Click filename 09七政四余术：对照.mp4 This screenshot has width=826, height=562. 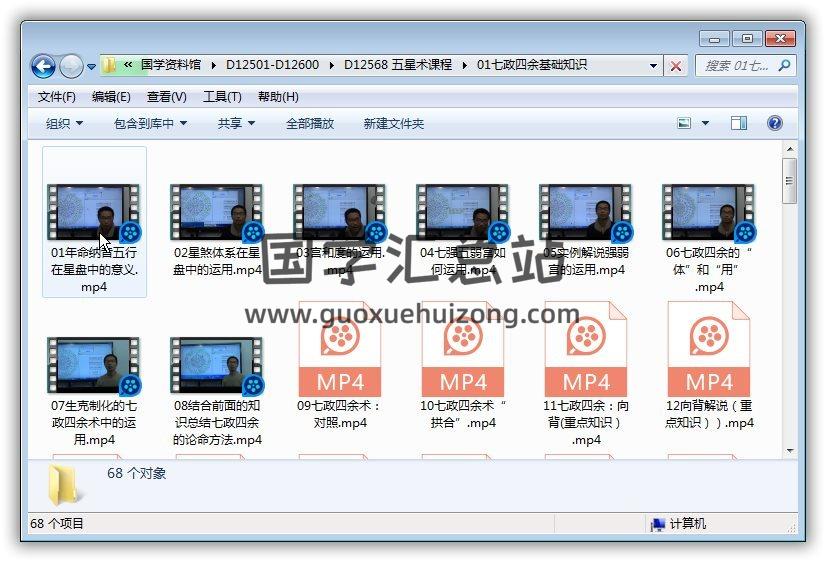[340, 414]
